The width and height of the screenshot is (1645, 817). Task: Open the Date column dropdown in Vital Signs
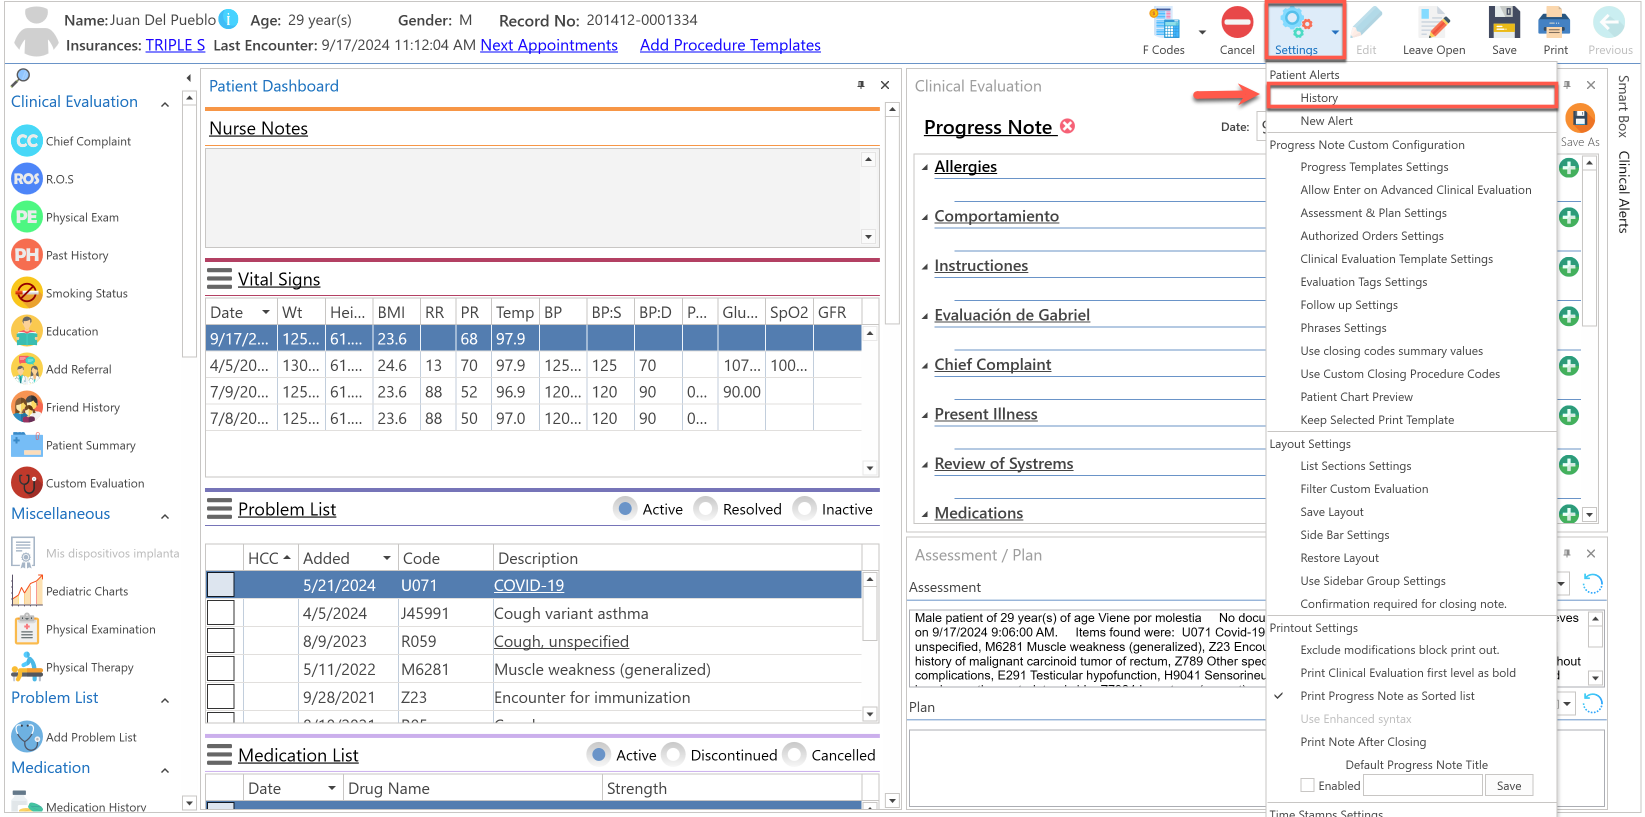click(265, 312)
